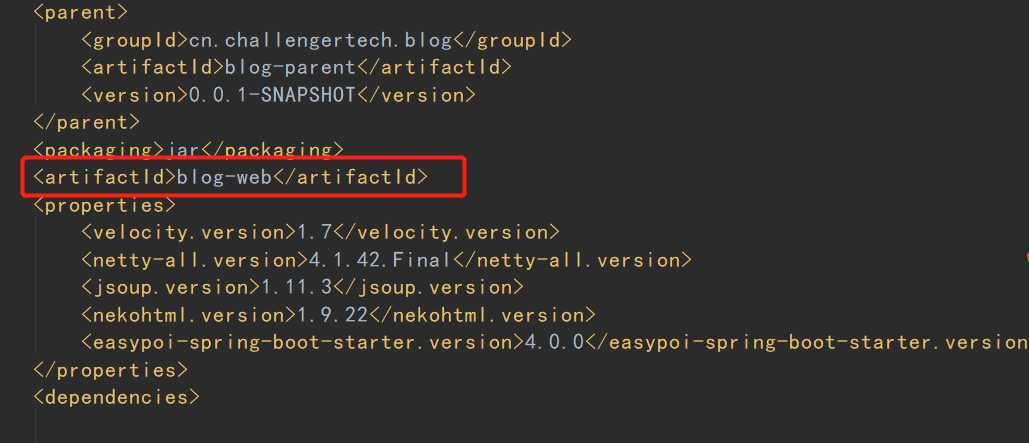The image size is (1029, 443).
Task: Click the orange marker at right edge
Action: 1026,256
